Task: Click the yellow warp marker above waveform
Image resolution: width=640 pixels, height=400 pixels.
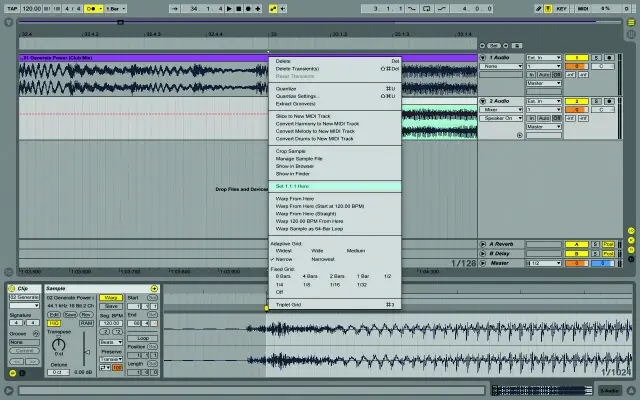Action: coord(267,309)
